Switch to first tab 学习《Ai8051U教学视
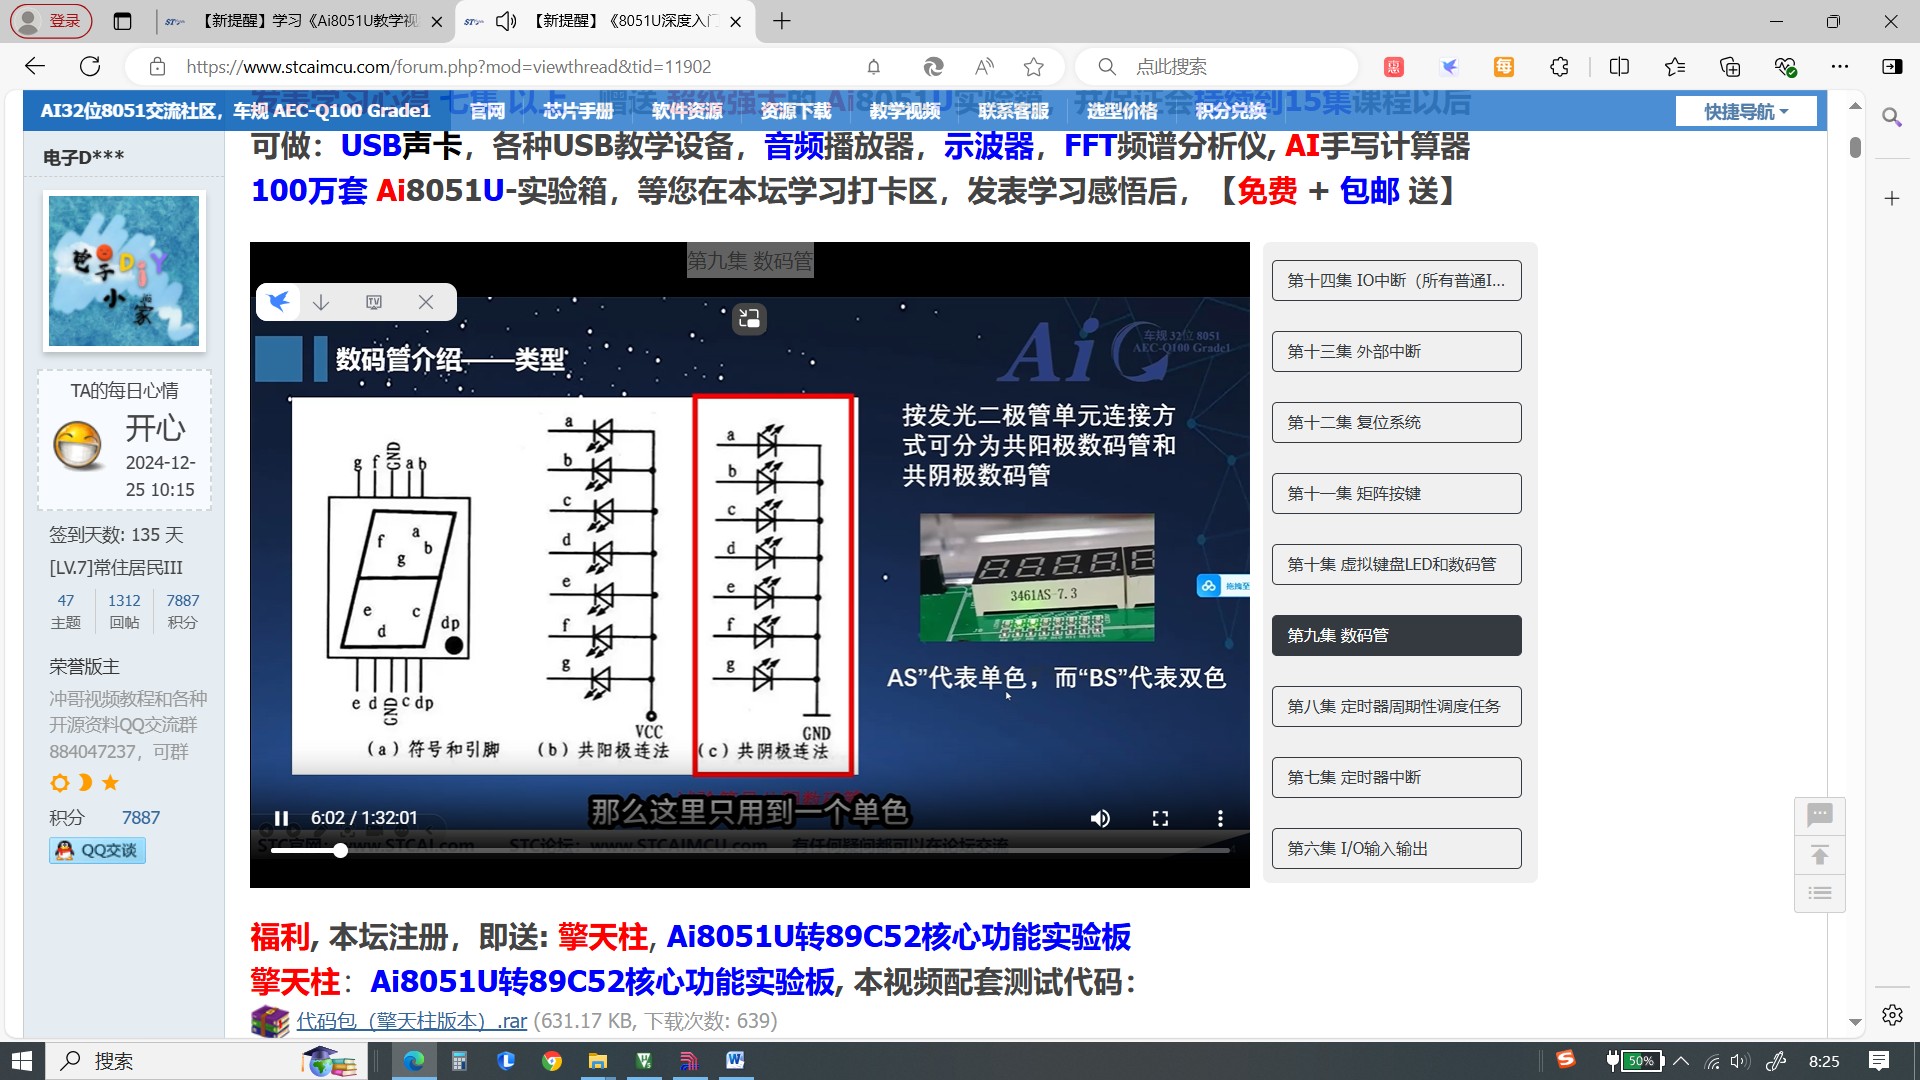Screen dimensions: 1920x1080 [x=305, y=21]
